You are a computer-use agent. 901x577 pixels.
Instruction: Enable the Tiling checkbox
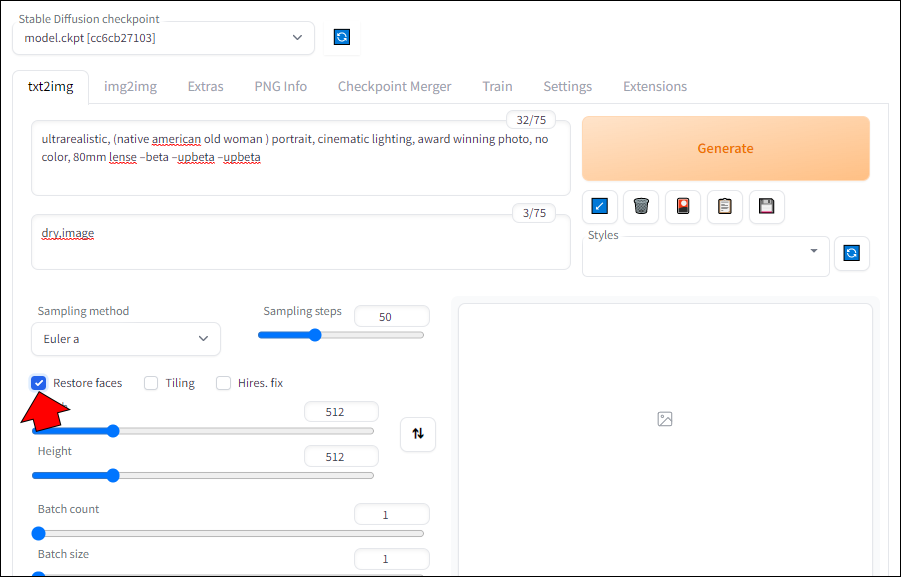click(x=151, y=383)
